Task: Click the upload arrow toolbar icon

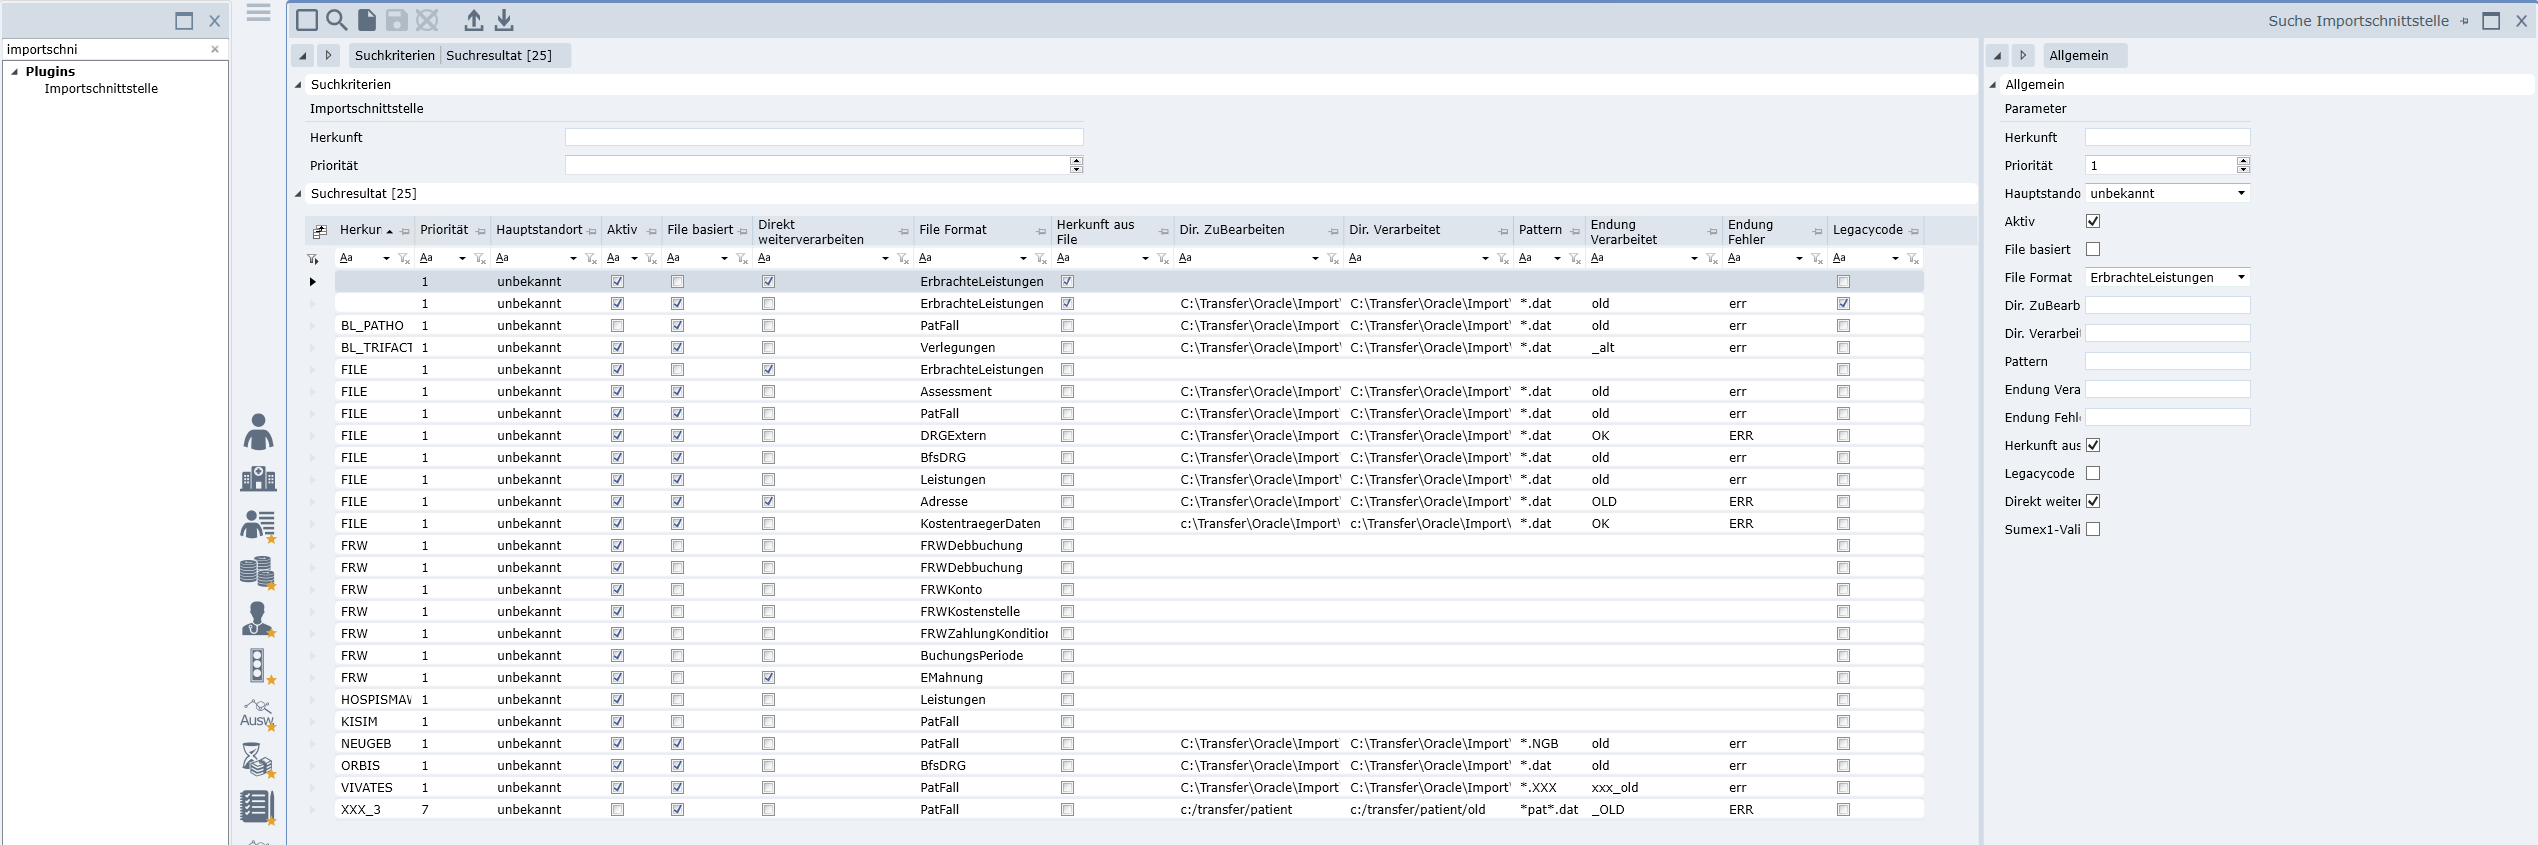Action: (474, 20)
